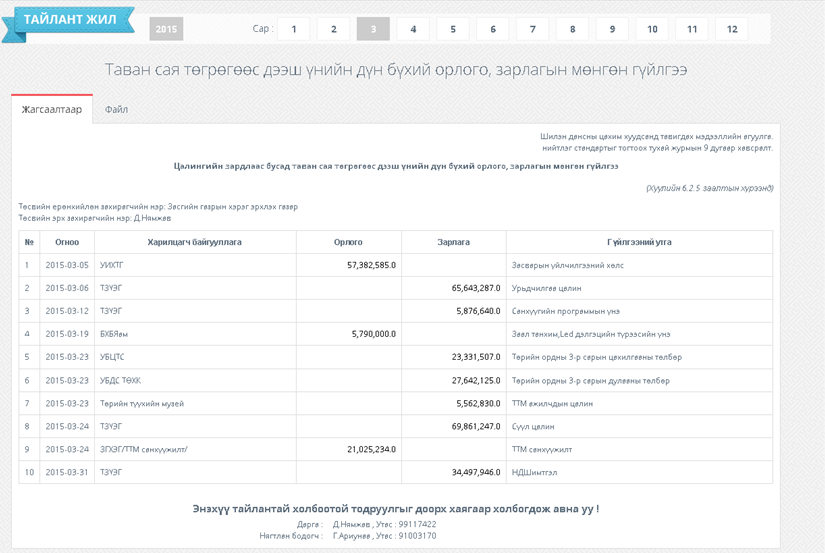Click the Гүйлгээний утга column header
The height and width of the screenshot is (553, 825).
click(x=639, y=242)
